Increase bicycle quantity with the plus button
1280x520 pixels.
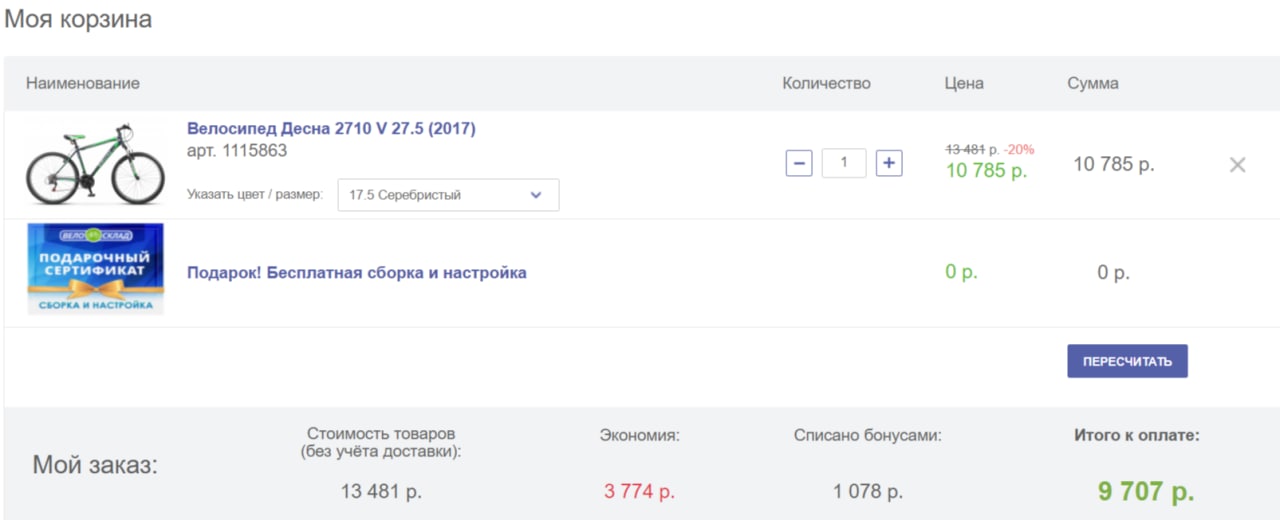pos(889,163)
